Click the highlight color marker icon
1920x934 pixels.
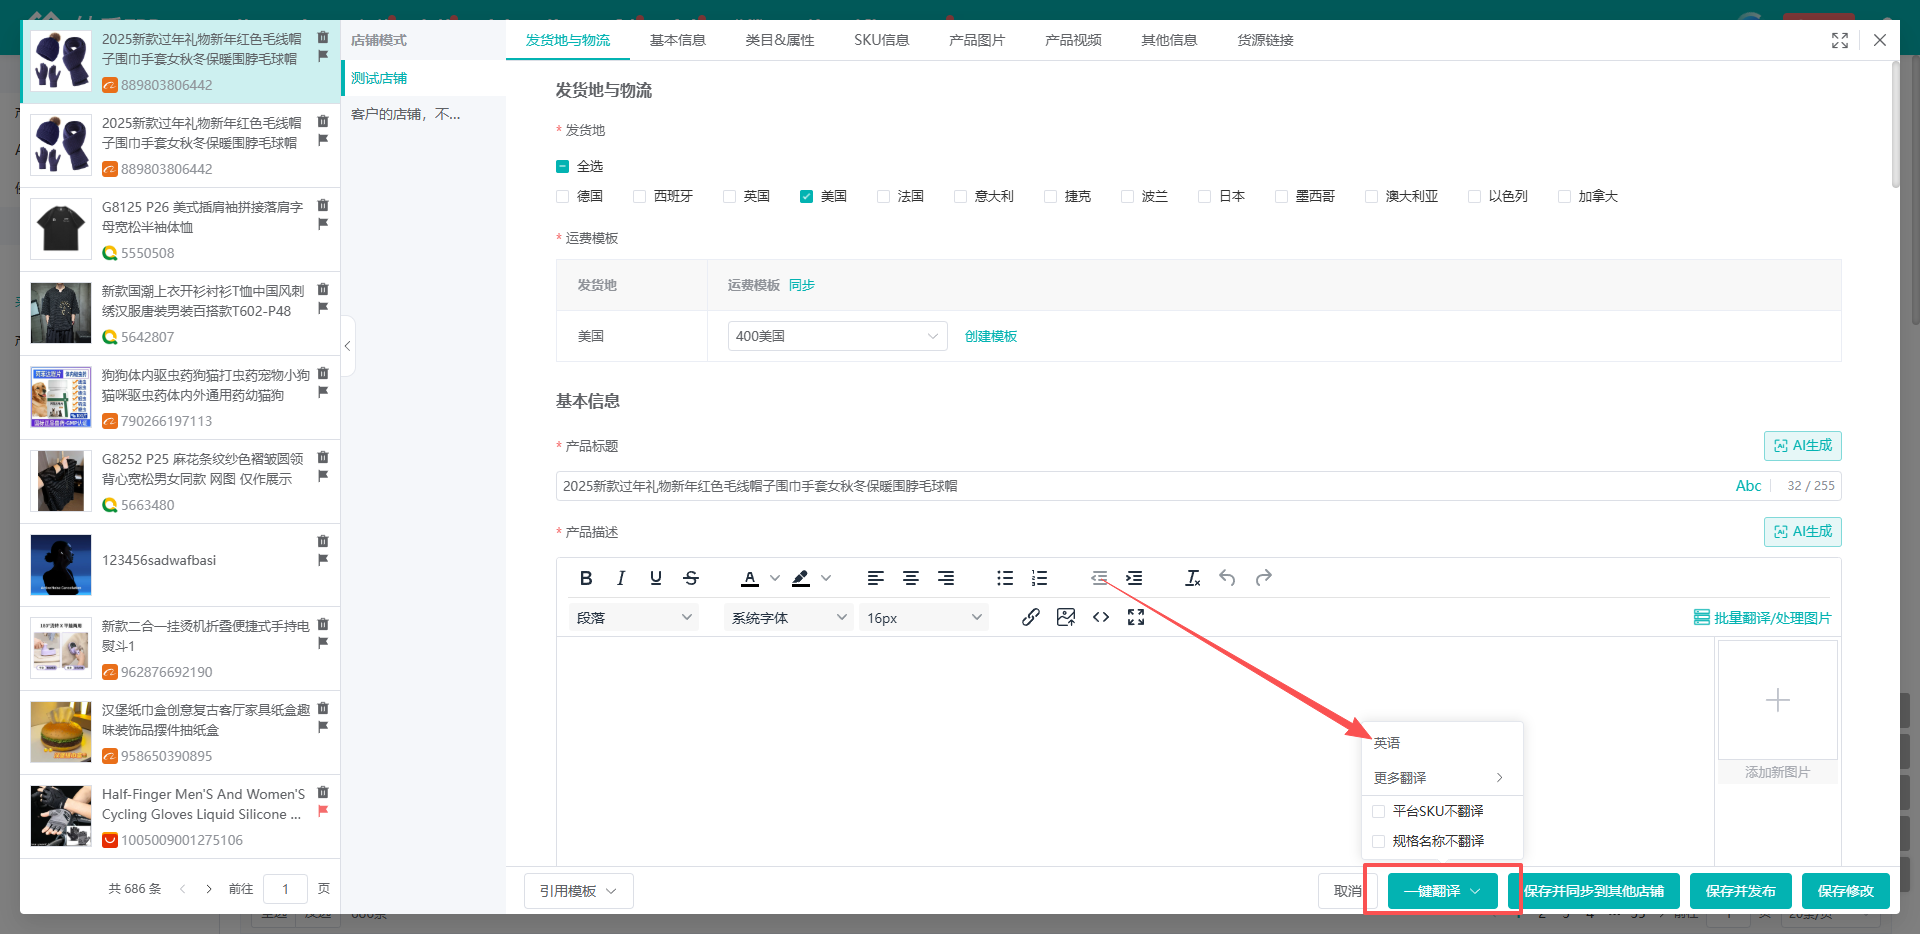[x=801, y=578]
